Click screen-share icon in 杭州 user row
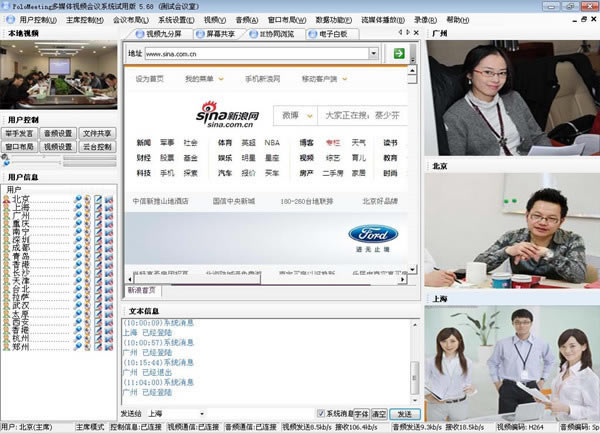This screenshot has height=434, width=600. 109,338
